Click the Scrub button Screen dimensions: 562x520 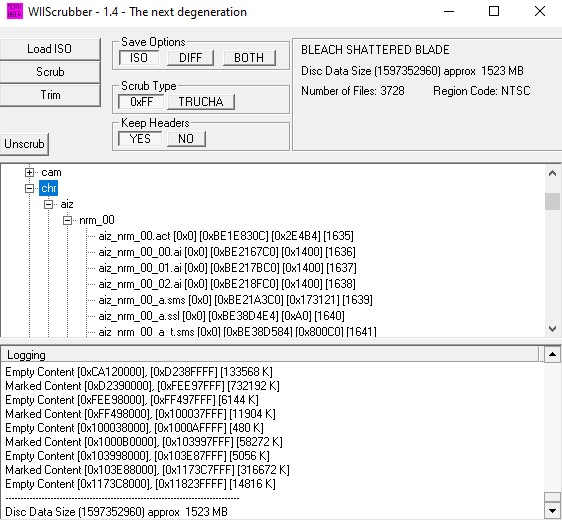[x=49, y=72]
